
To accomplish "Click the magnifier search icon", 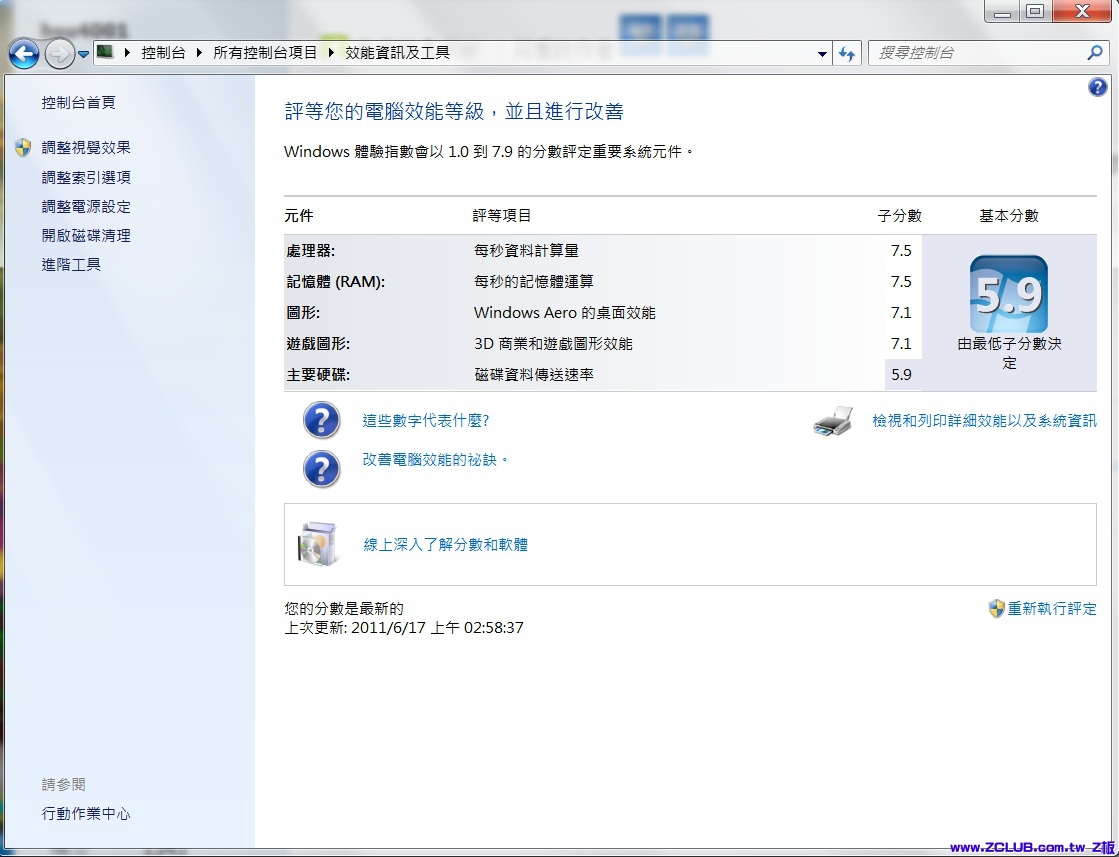I will 1095,53.
